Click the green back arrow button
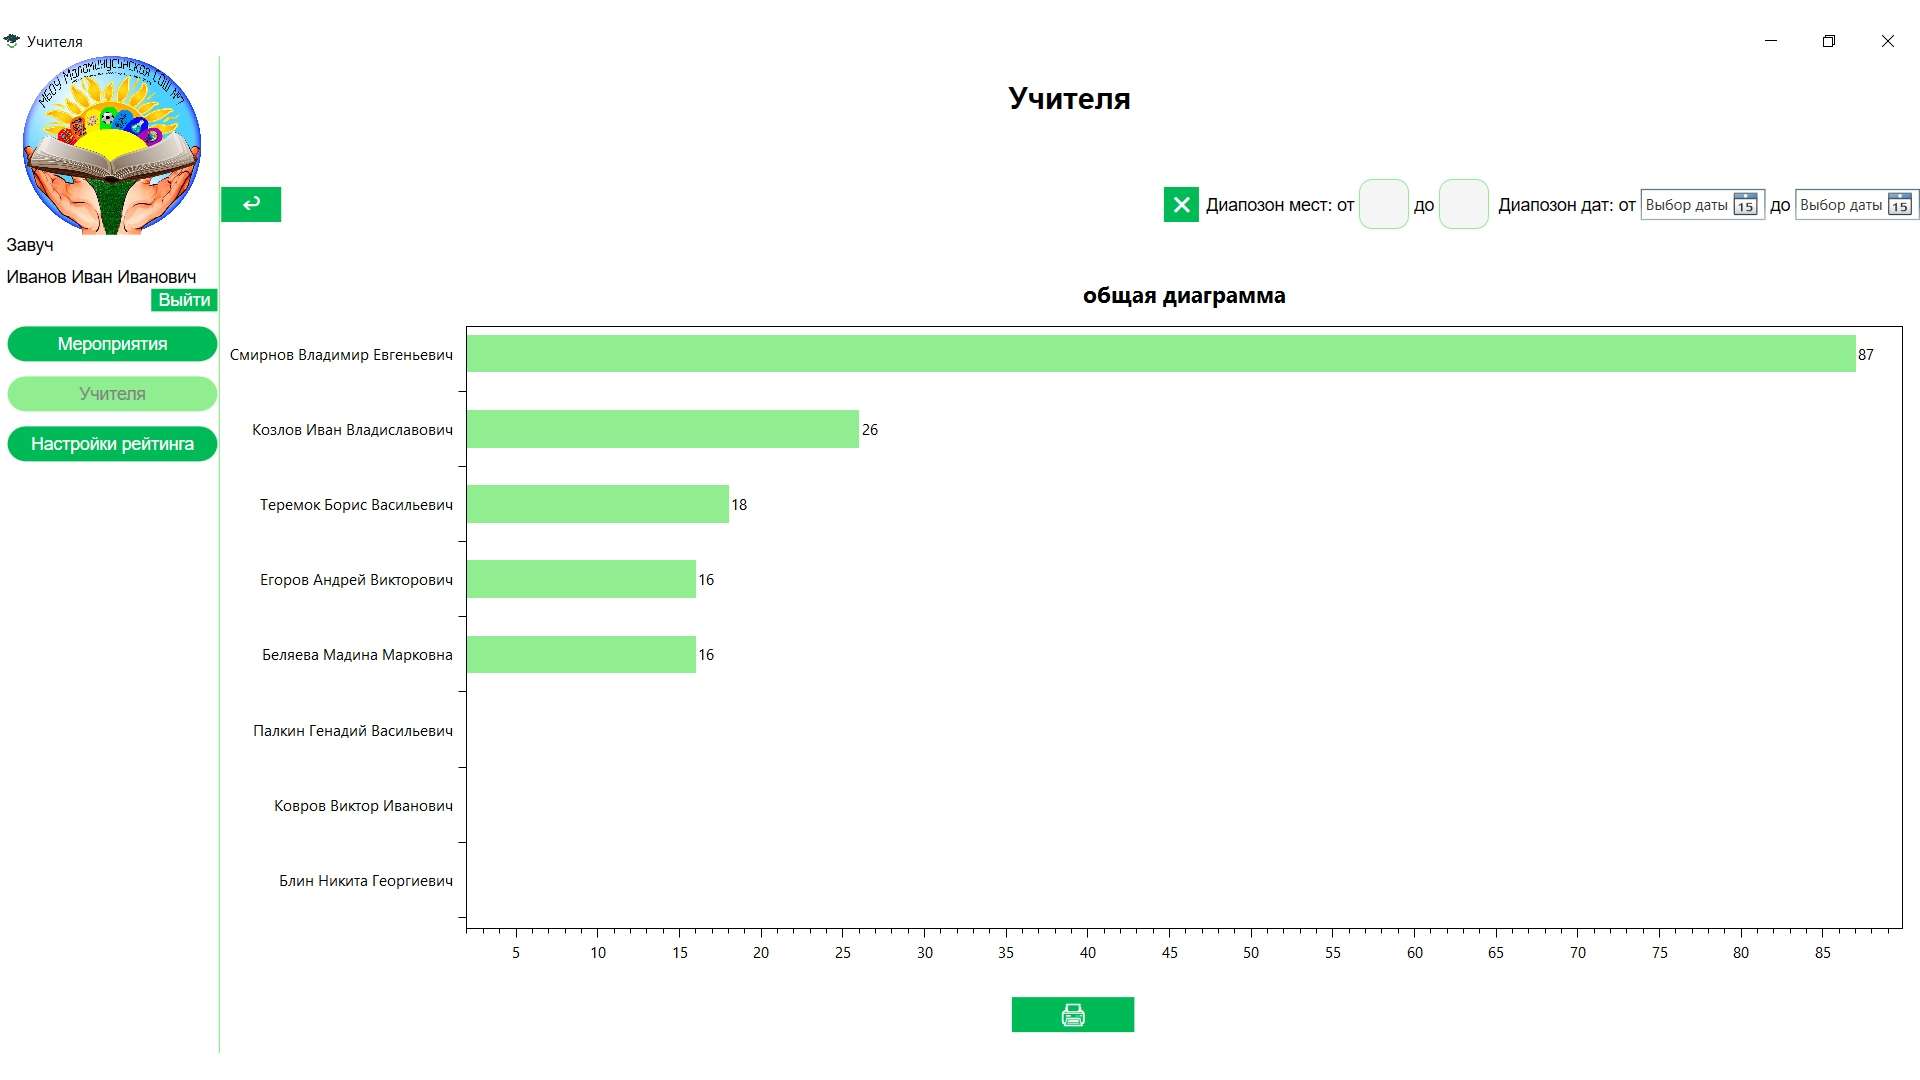 (x=250, y=204)
